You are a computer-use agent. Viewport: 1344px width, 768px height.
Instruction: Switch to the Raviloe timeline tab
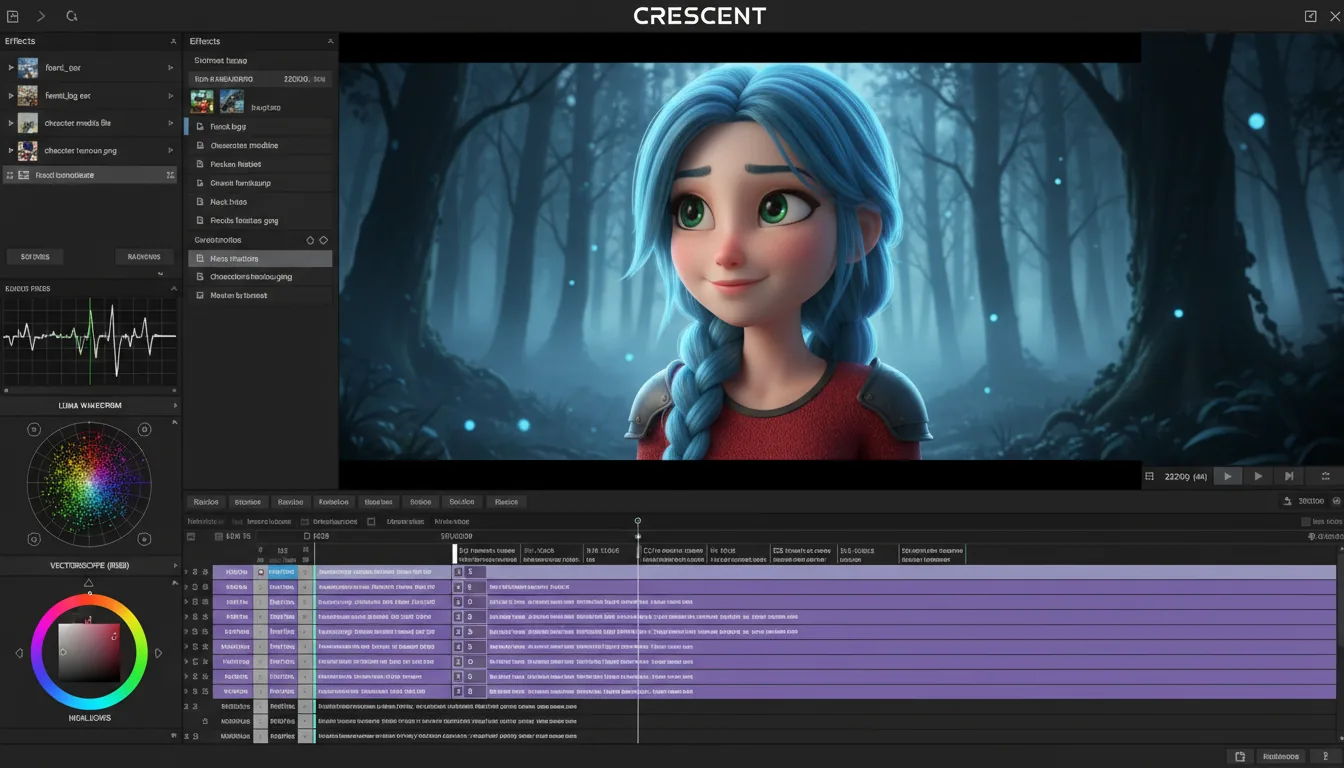[290, 502]
